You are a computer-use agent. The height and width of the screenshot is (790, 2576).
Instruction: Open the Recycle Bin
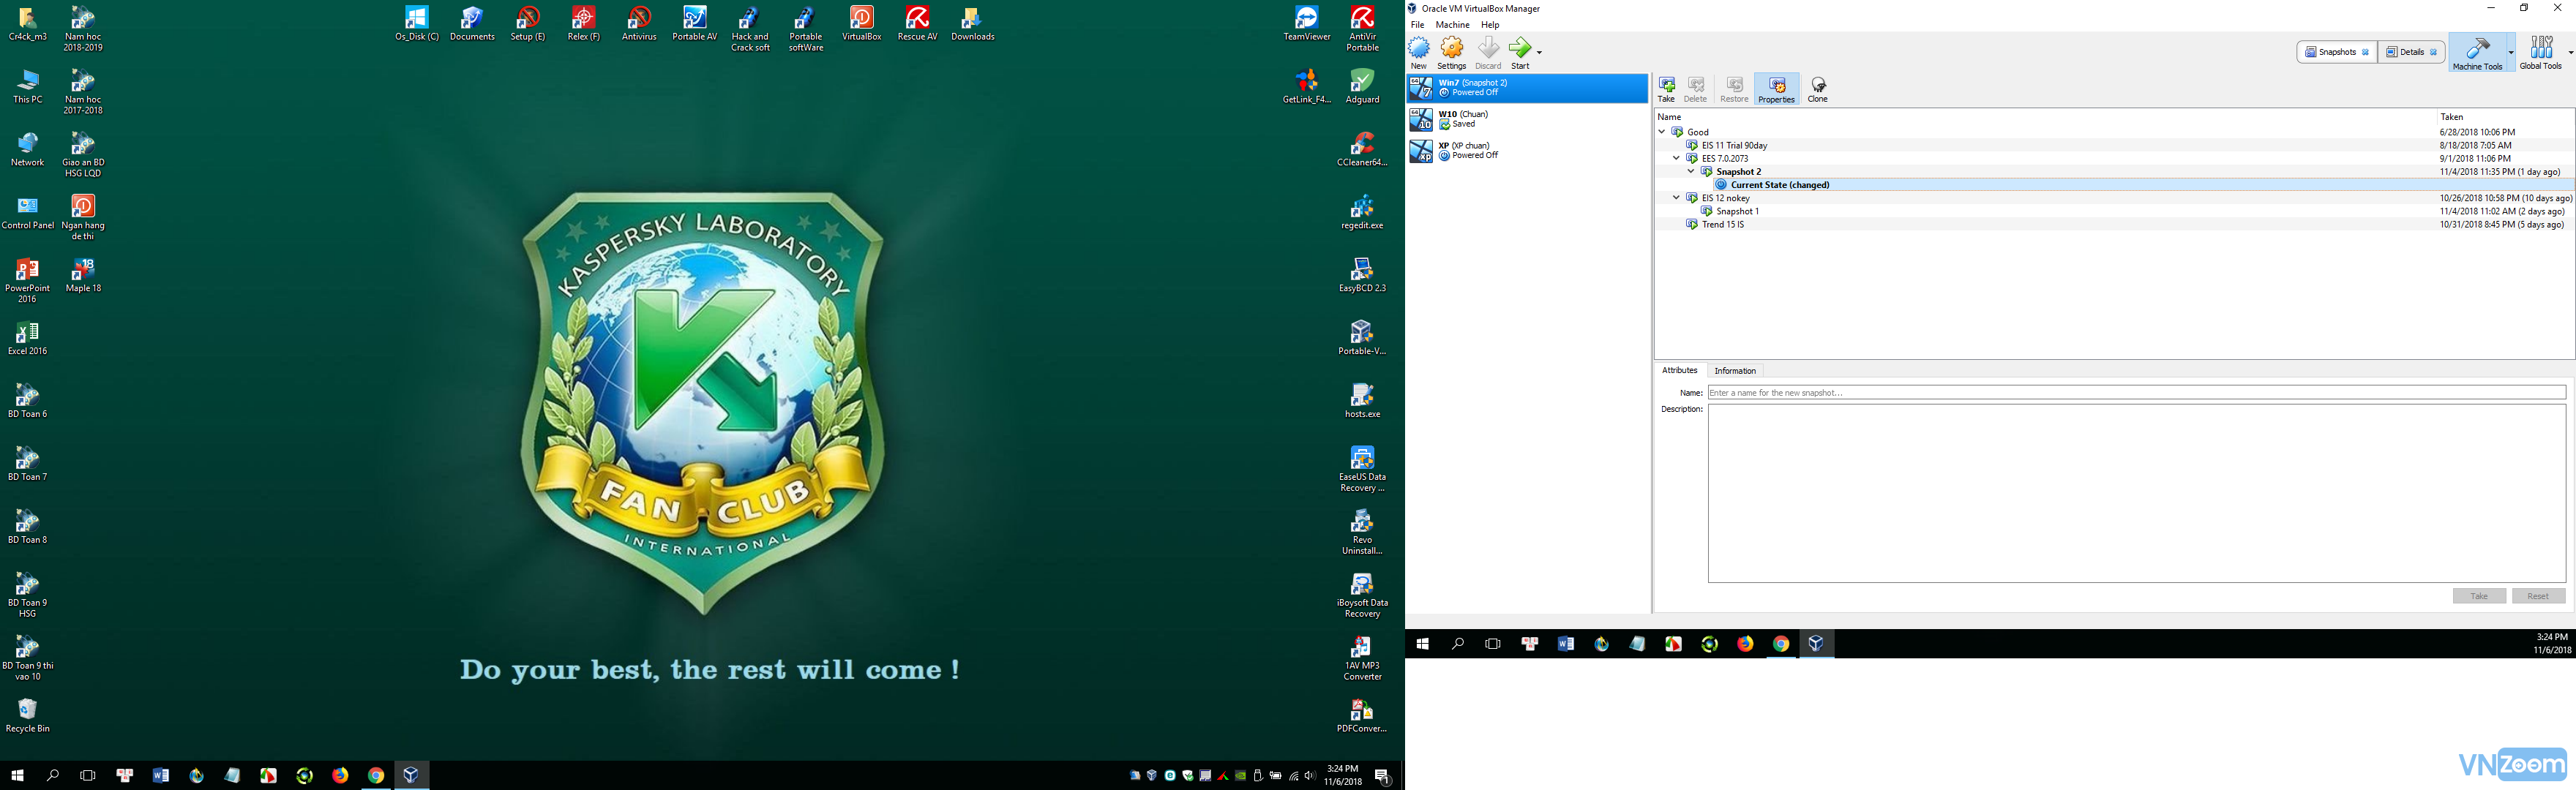coord(27,716)
